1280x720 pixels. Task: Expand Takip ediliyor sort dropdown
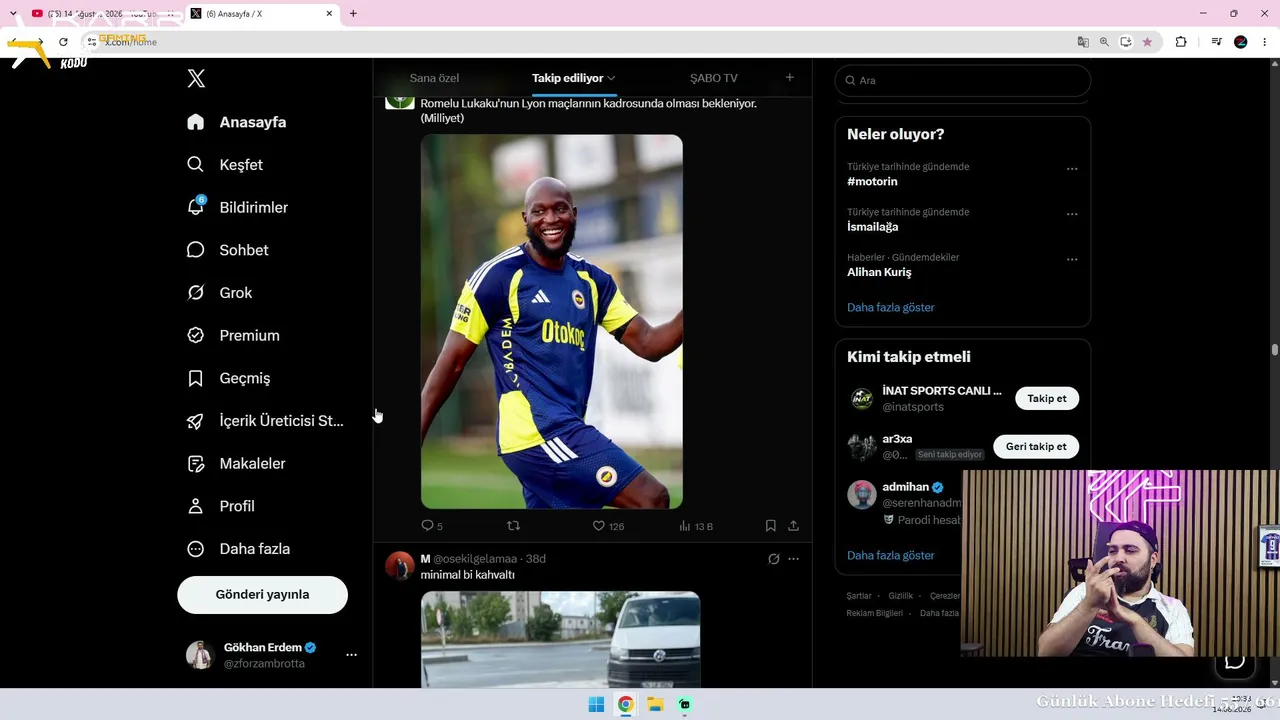(611, 78)
